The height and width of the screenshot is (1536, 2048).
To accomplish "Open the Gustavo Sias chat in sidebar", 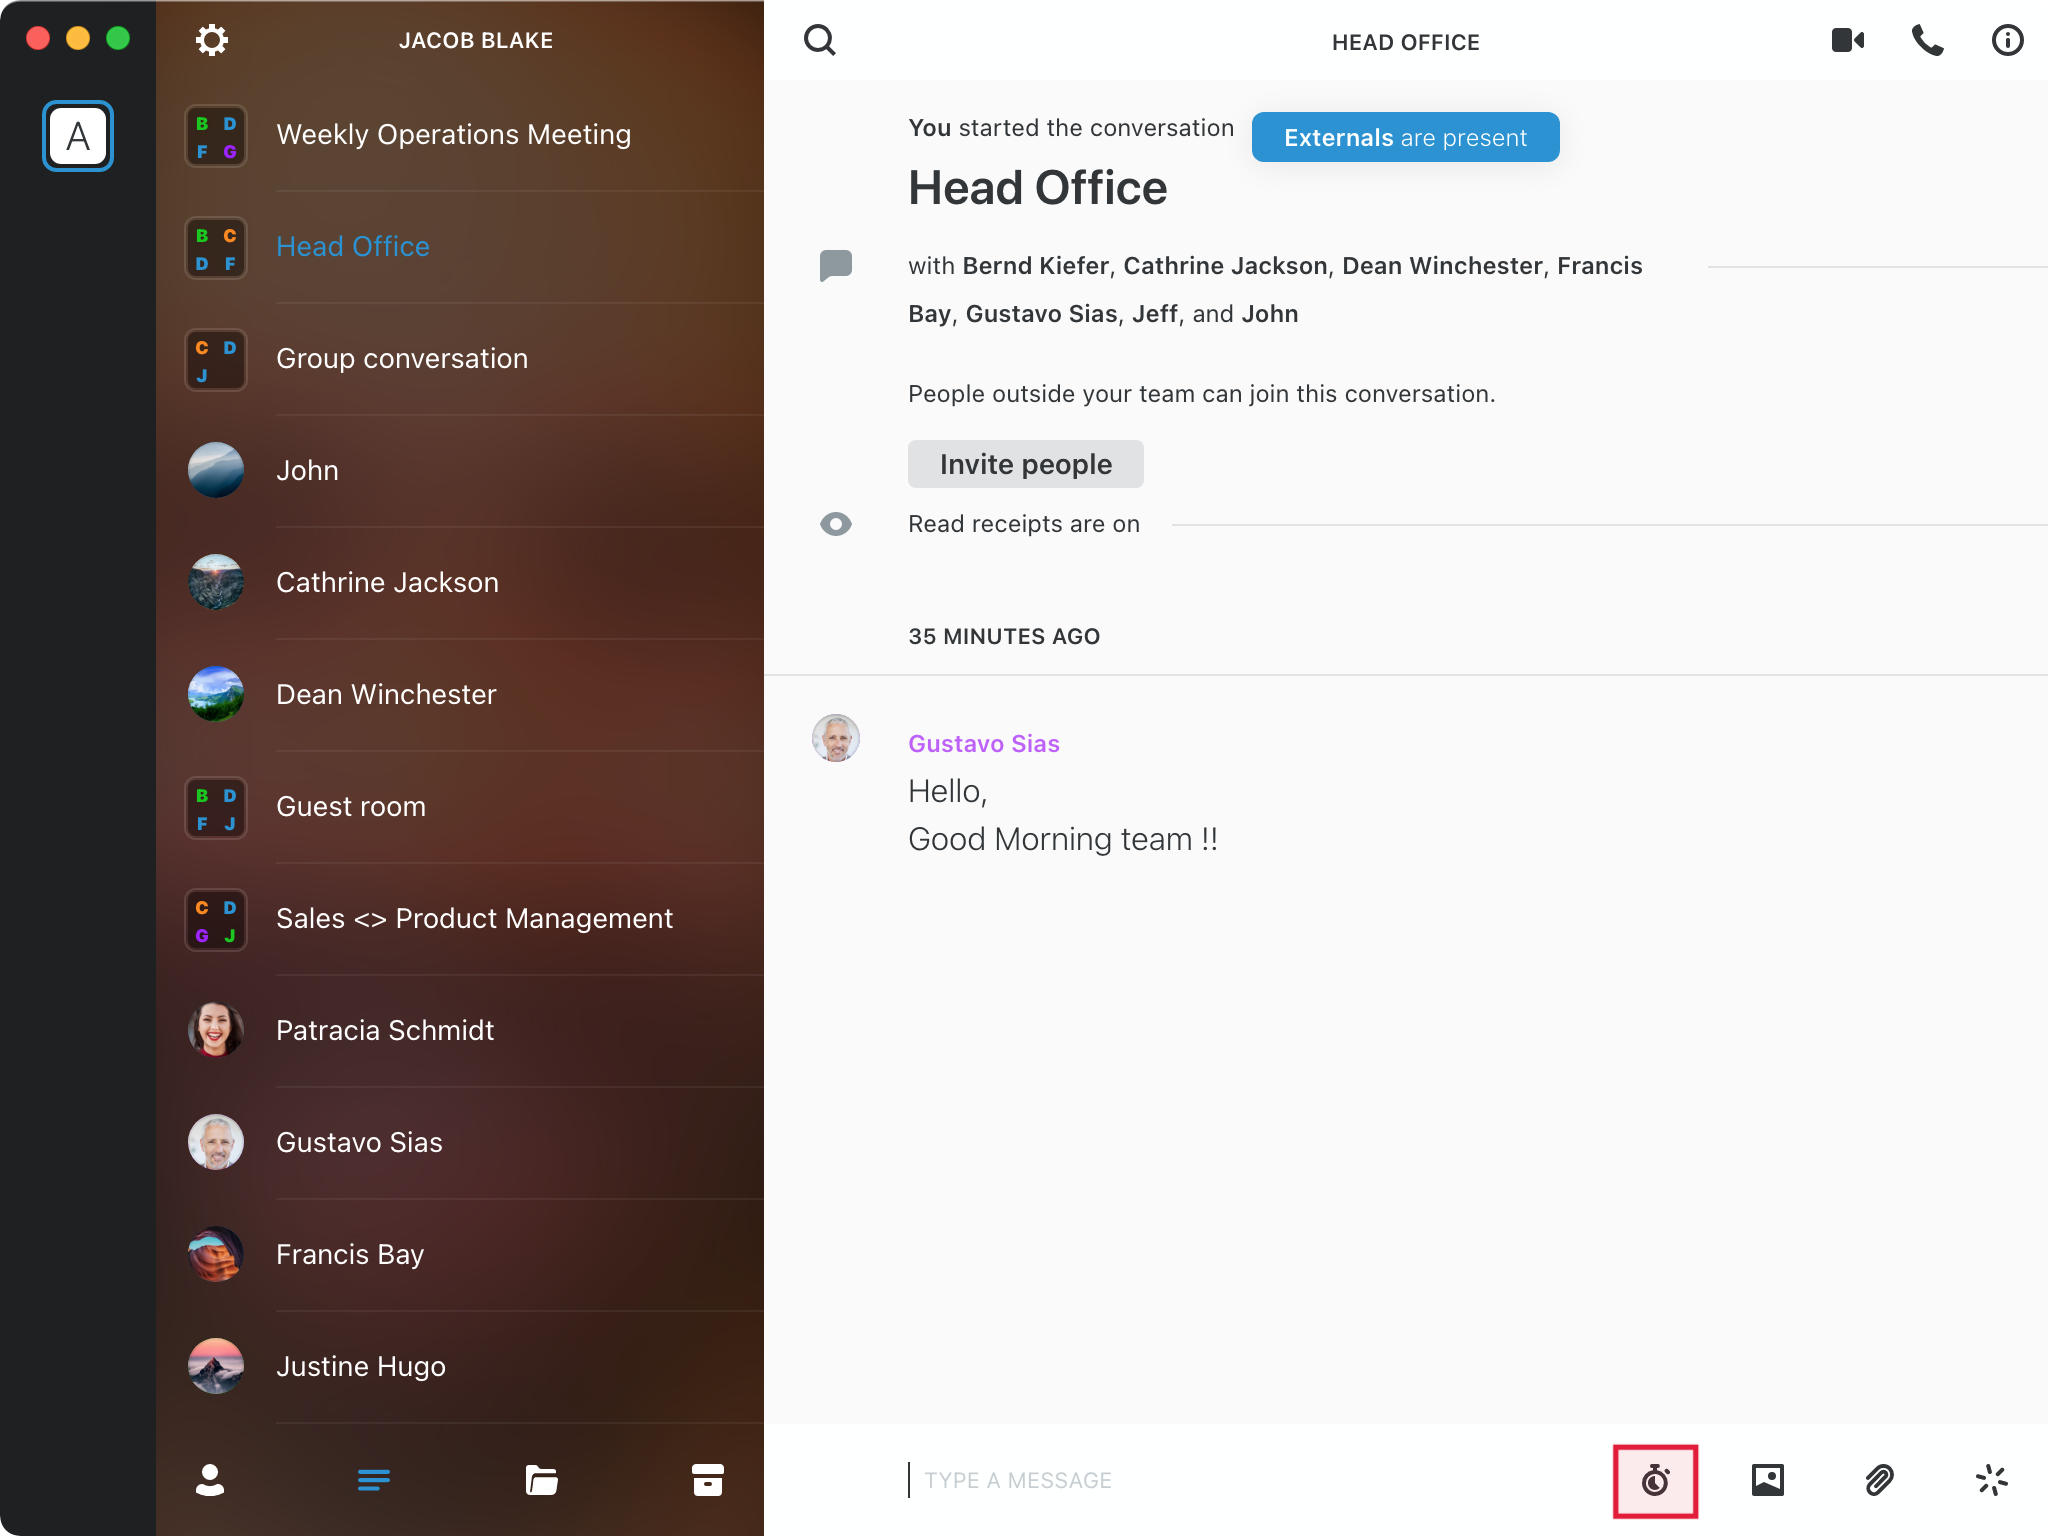I will coord(460,1143).
